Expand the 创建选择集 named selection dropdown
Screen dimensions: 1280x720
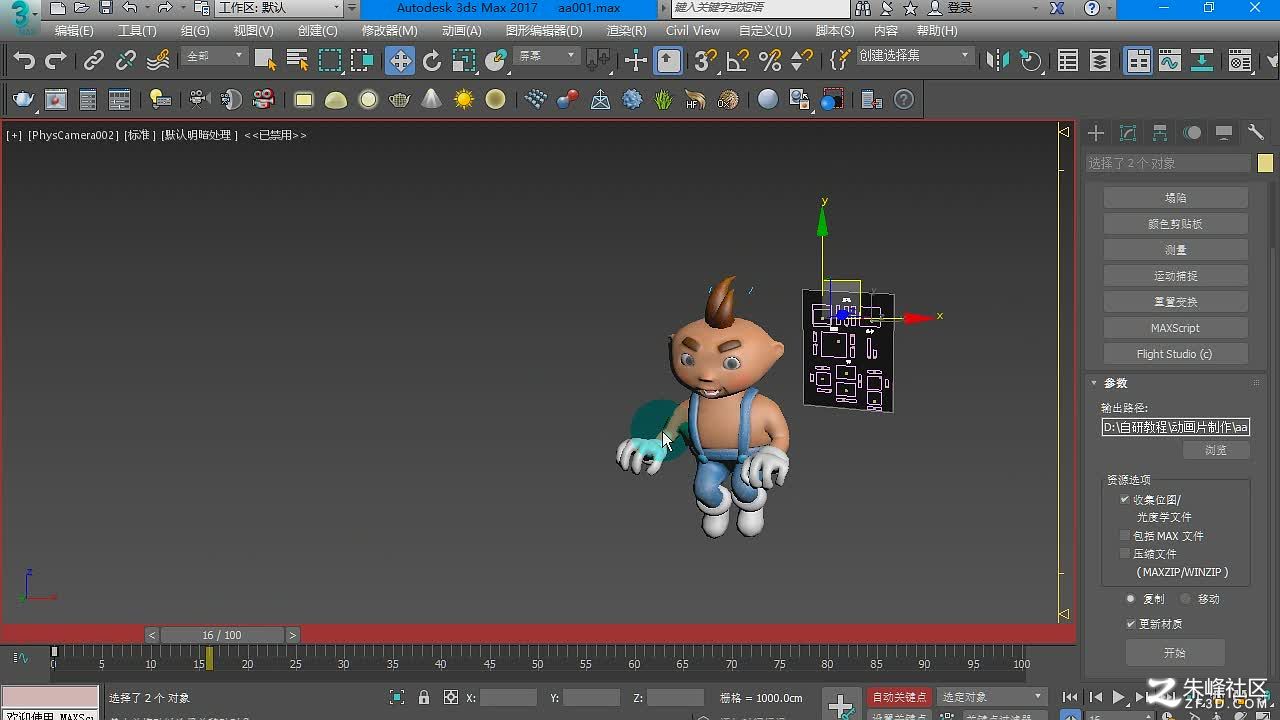915,56
